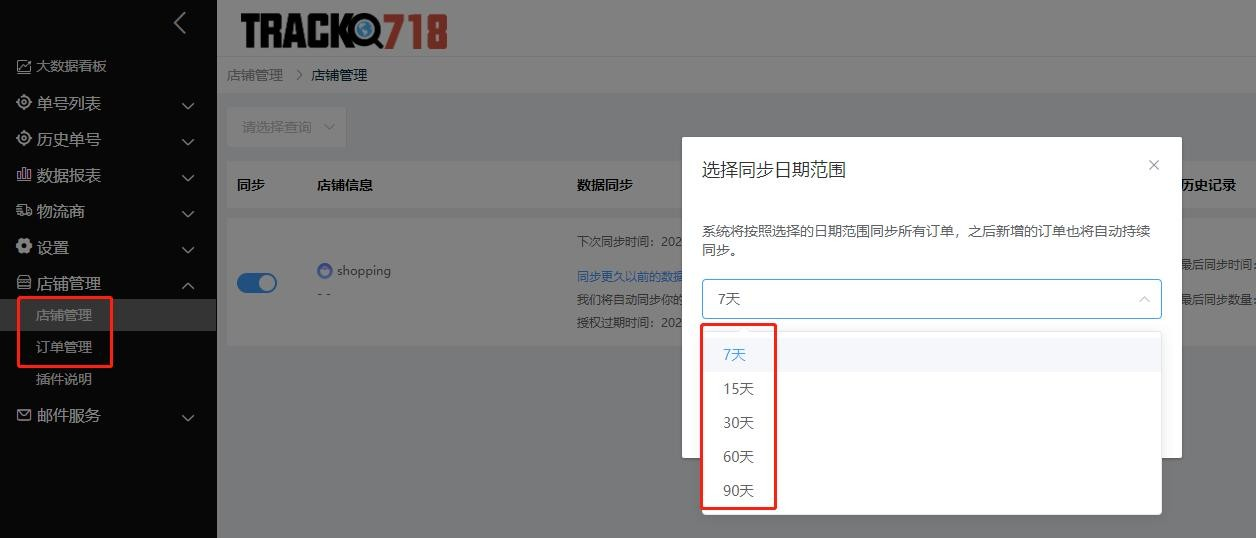This screenshot has width=1256, height=538.
Task: Expand the 历史单号 menu chevron
Action: [x=187, y=141]
